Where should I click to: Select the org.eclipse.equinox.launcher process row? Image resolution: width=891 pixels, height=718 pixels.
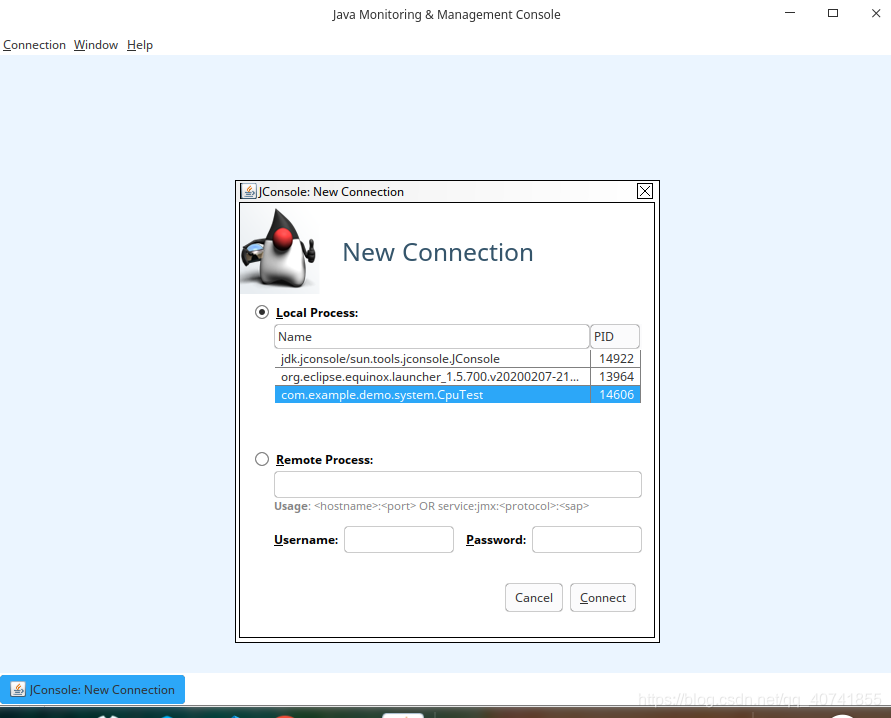[x=457, y=377]
